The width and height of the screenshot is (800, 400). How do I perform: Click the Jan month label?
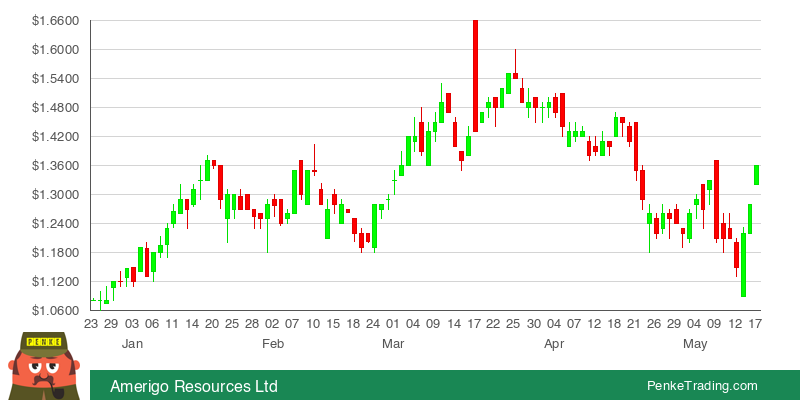pos(132,344)
